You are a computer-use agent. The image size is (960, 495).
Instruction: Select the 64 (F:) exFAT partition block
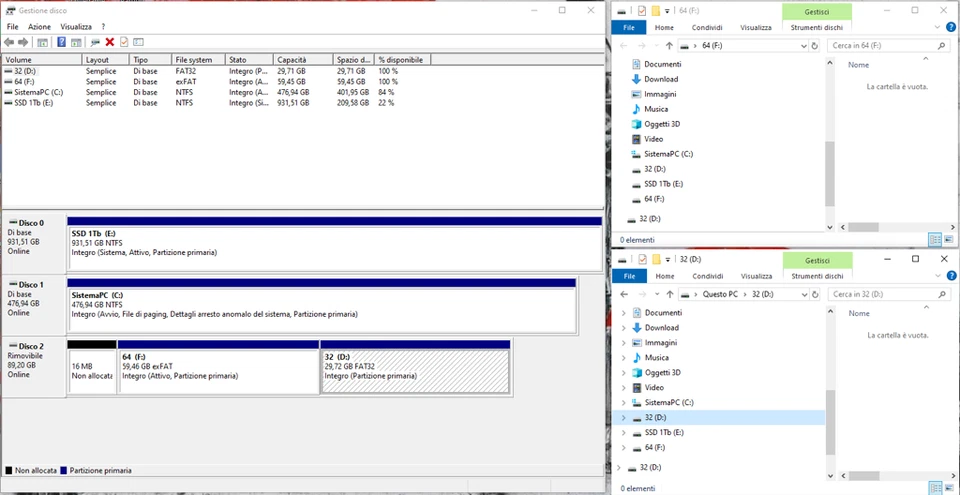pyautogui.click(x=218, y=371)
